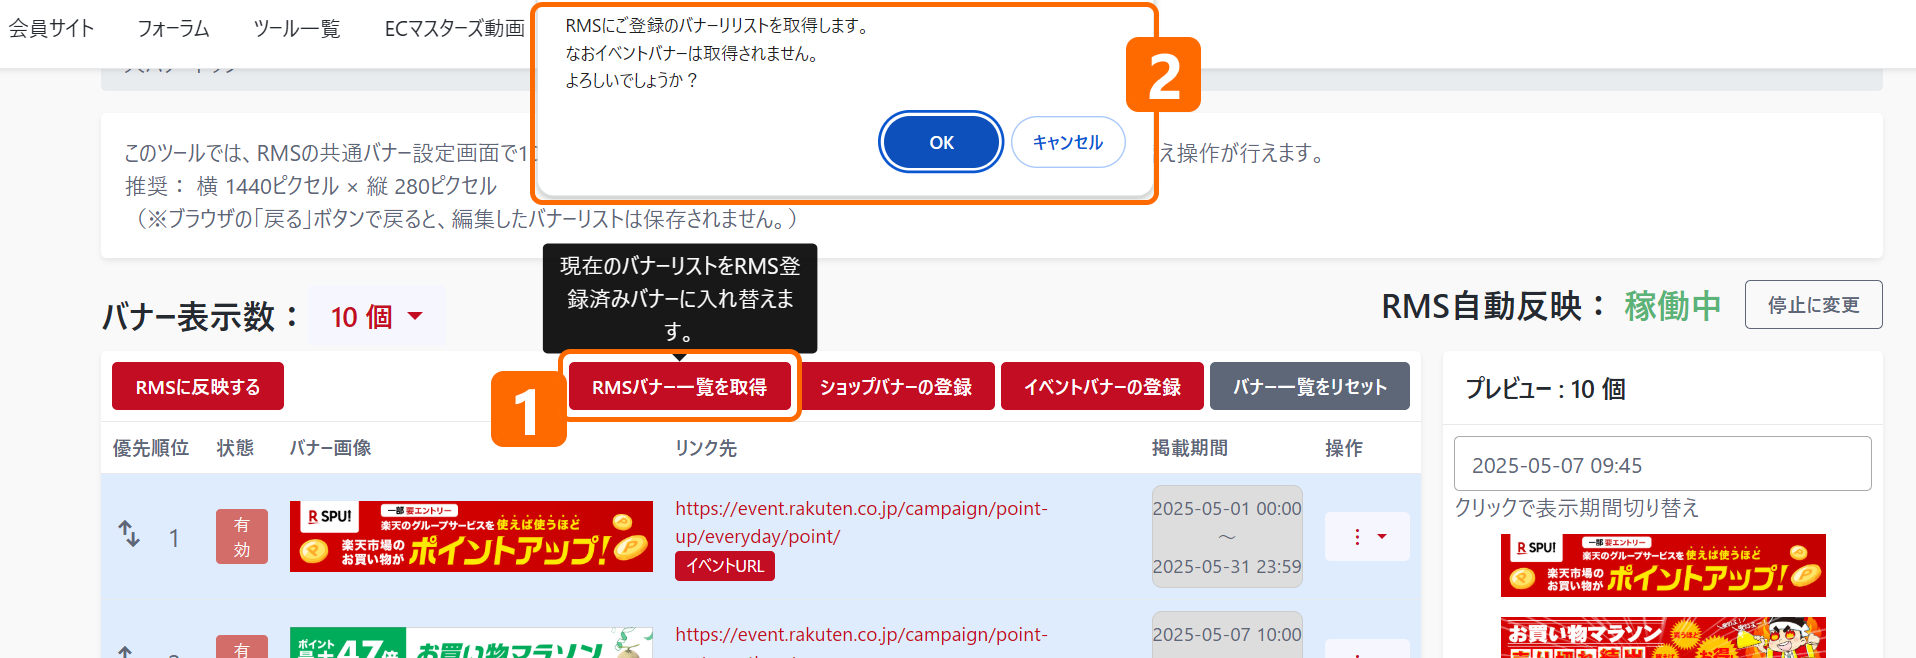This screenshot has height=658, width=1916.
Task: Click the dialog line なおイベントバナーは取得されません。
Action: click(692, 53)
